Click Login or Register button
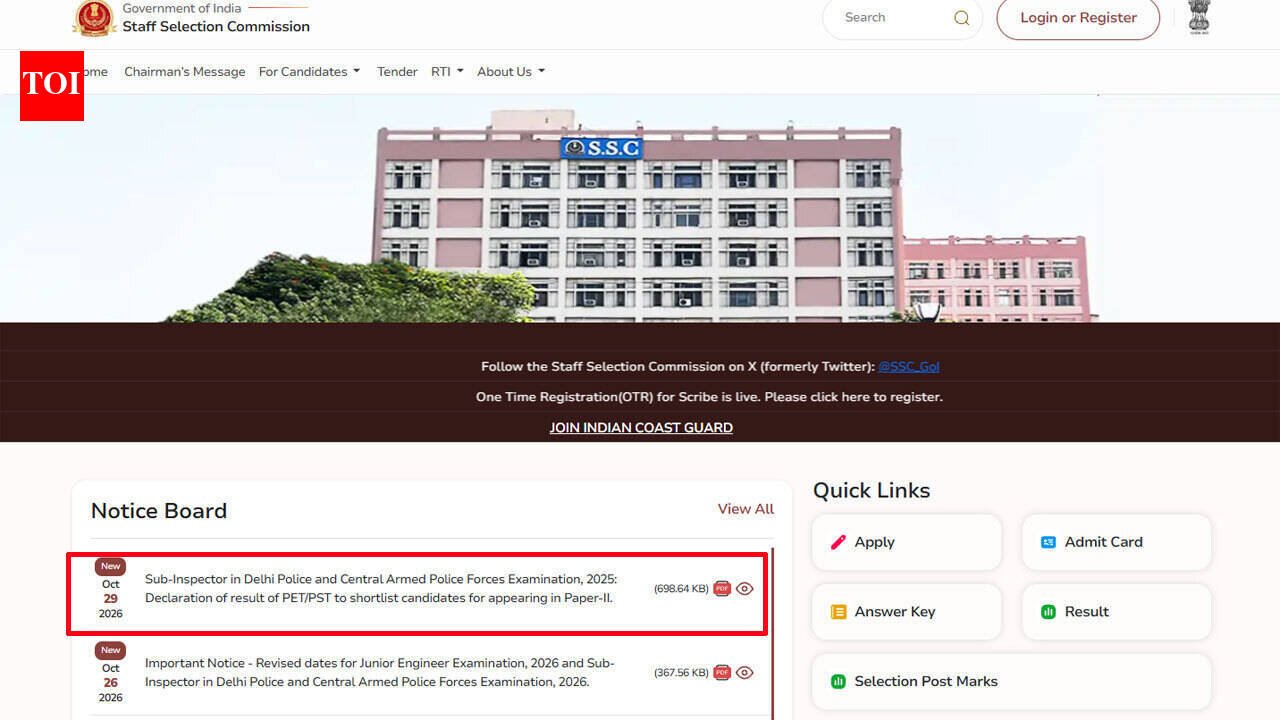 click(1078, 18)
